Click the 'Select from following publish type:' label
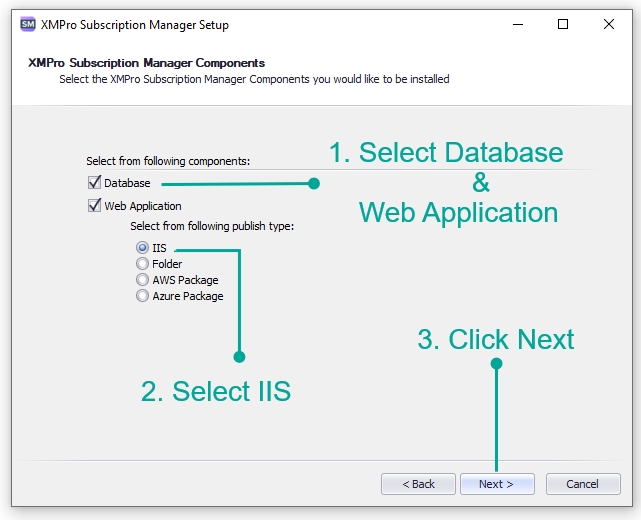This screenshot has height=520, width=641. (212, 226)
